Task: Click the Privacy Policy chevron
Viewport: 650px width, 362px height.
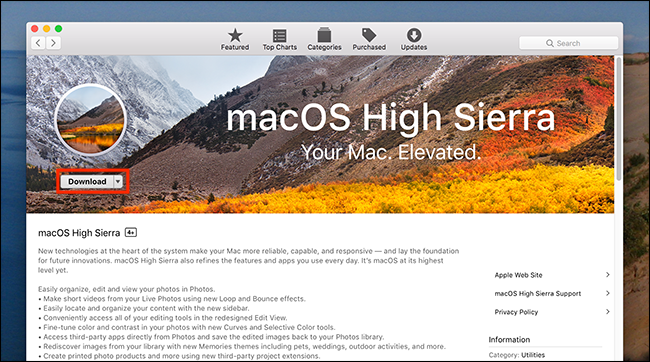Action: click(x=607, y=311)
